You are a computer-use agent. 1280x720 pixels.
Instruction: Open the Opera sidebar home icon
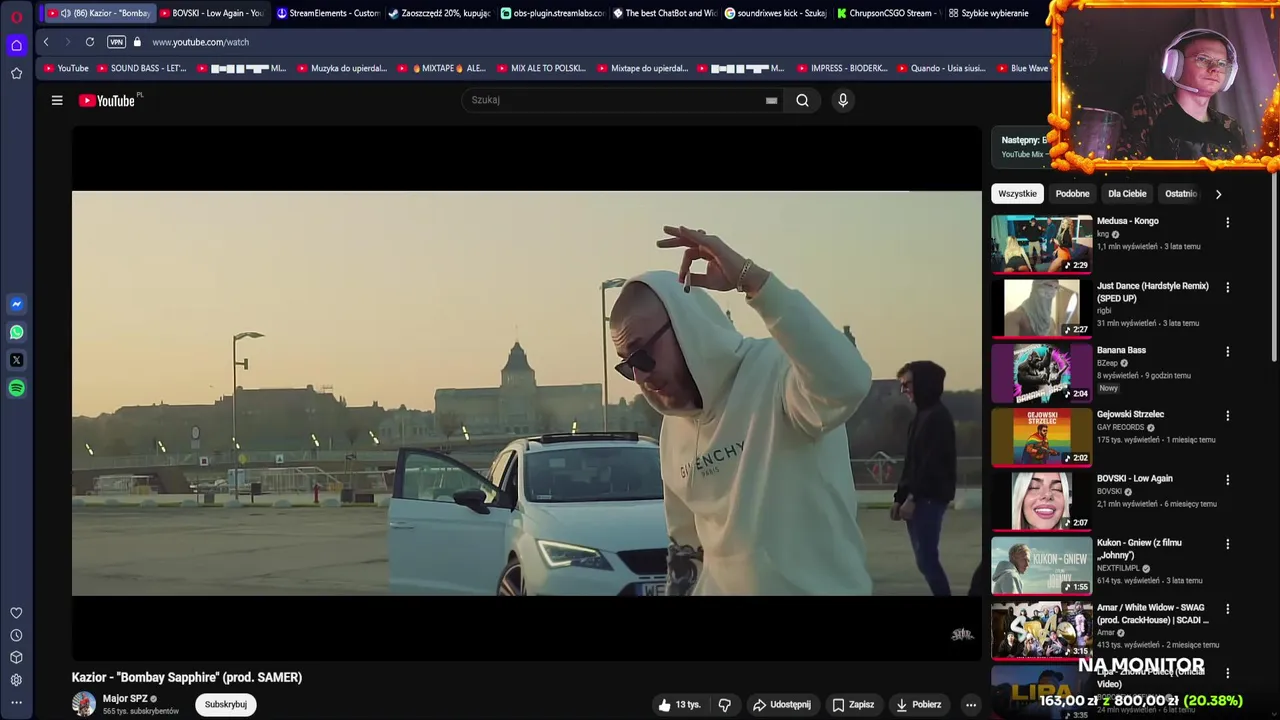tap(16, 45)
